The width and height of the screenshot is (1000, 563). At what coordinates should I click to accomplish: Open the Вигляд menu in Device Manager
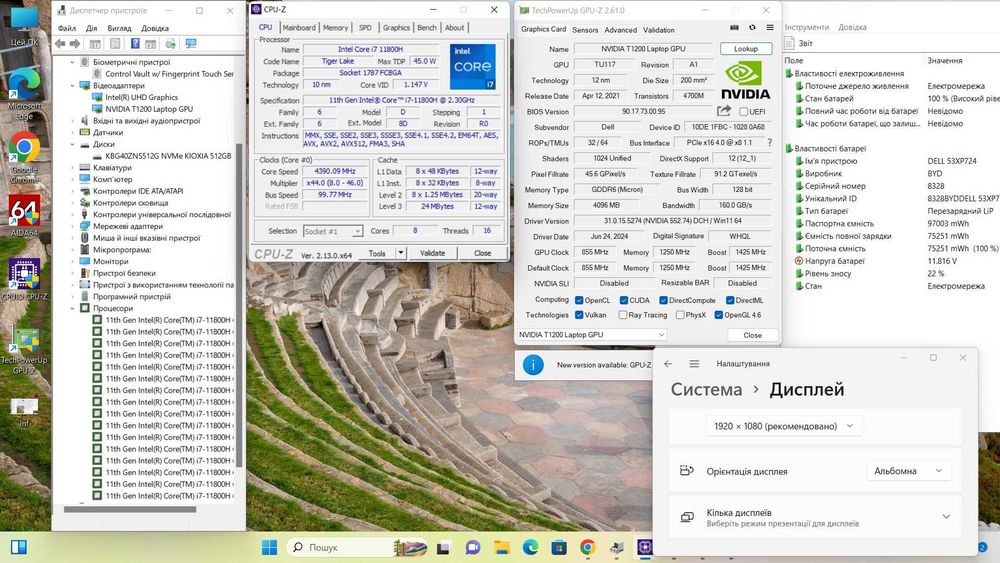pyautogui.click(x=119, y=28)
